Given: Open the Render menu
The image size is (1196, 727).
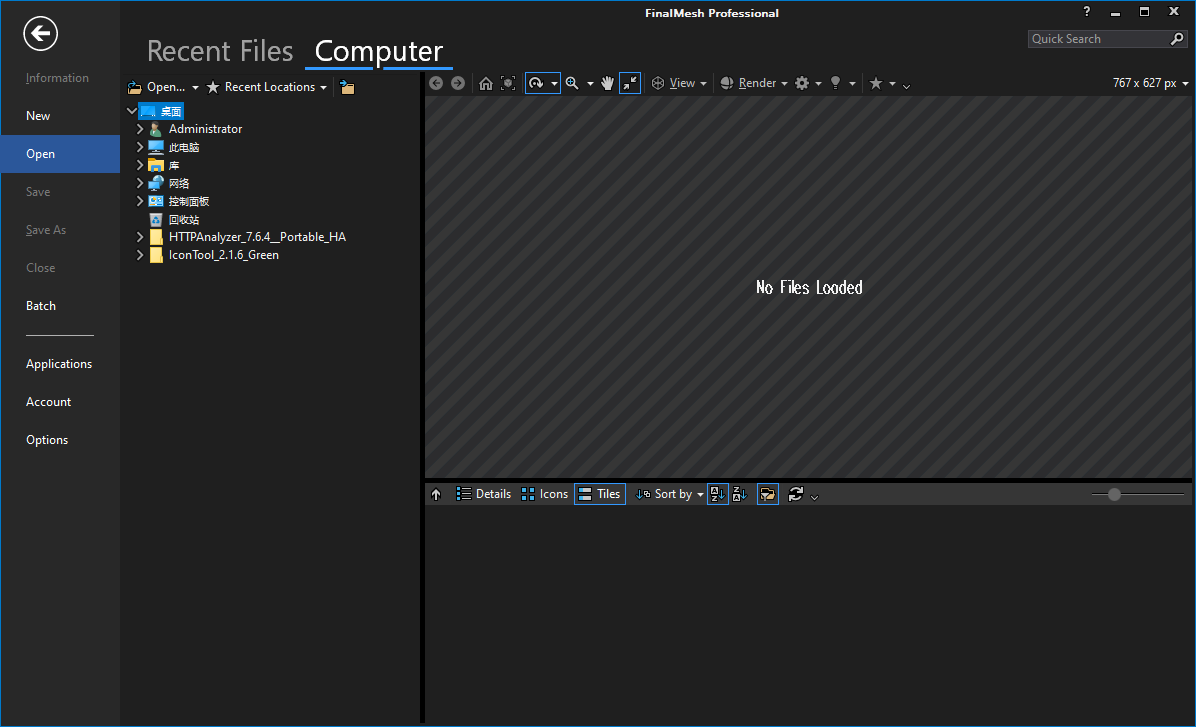Looking at the screenshot, I should [x=754, y=83].
